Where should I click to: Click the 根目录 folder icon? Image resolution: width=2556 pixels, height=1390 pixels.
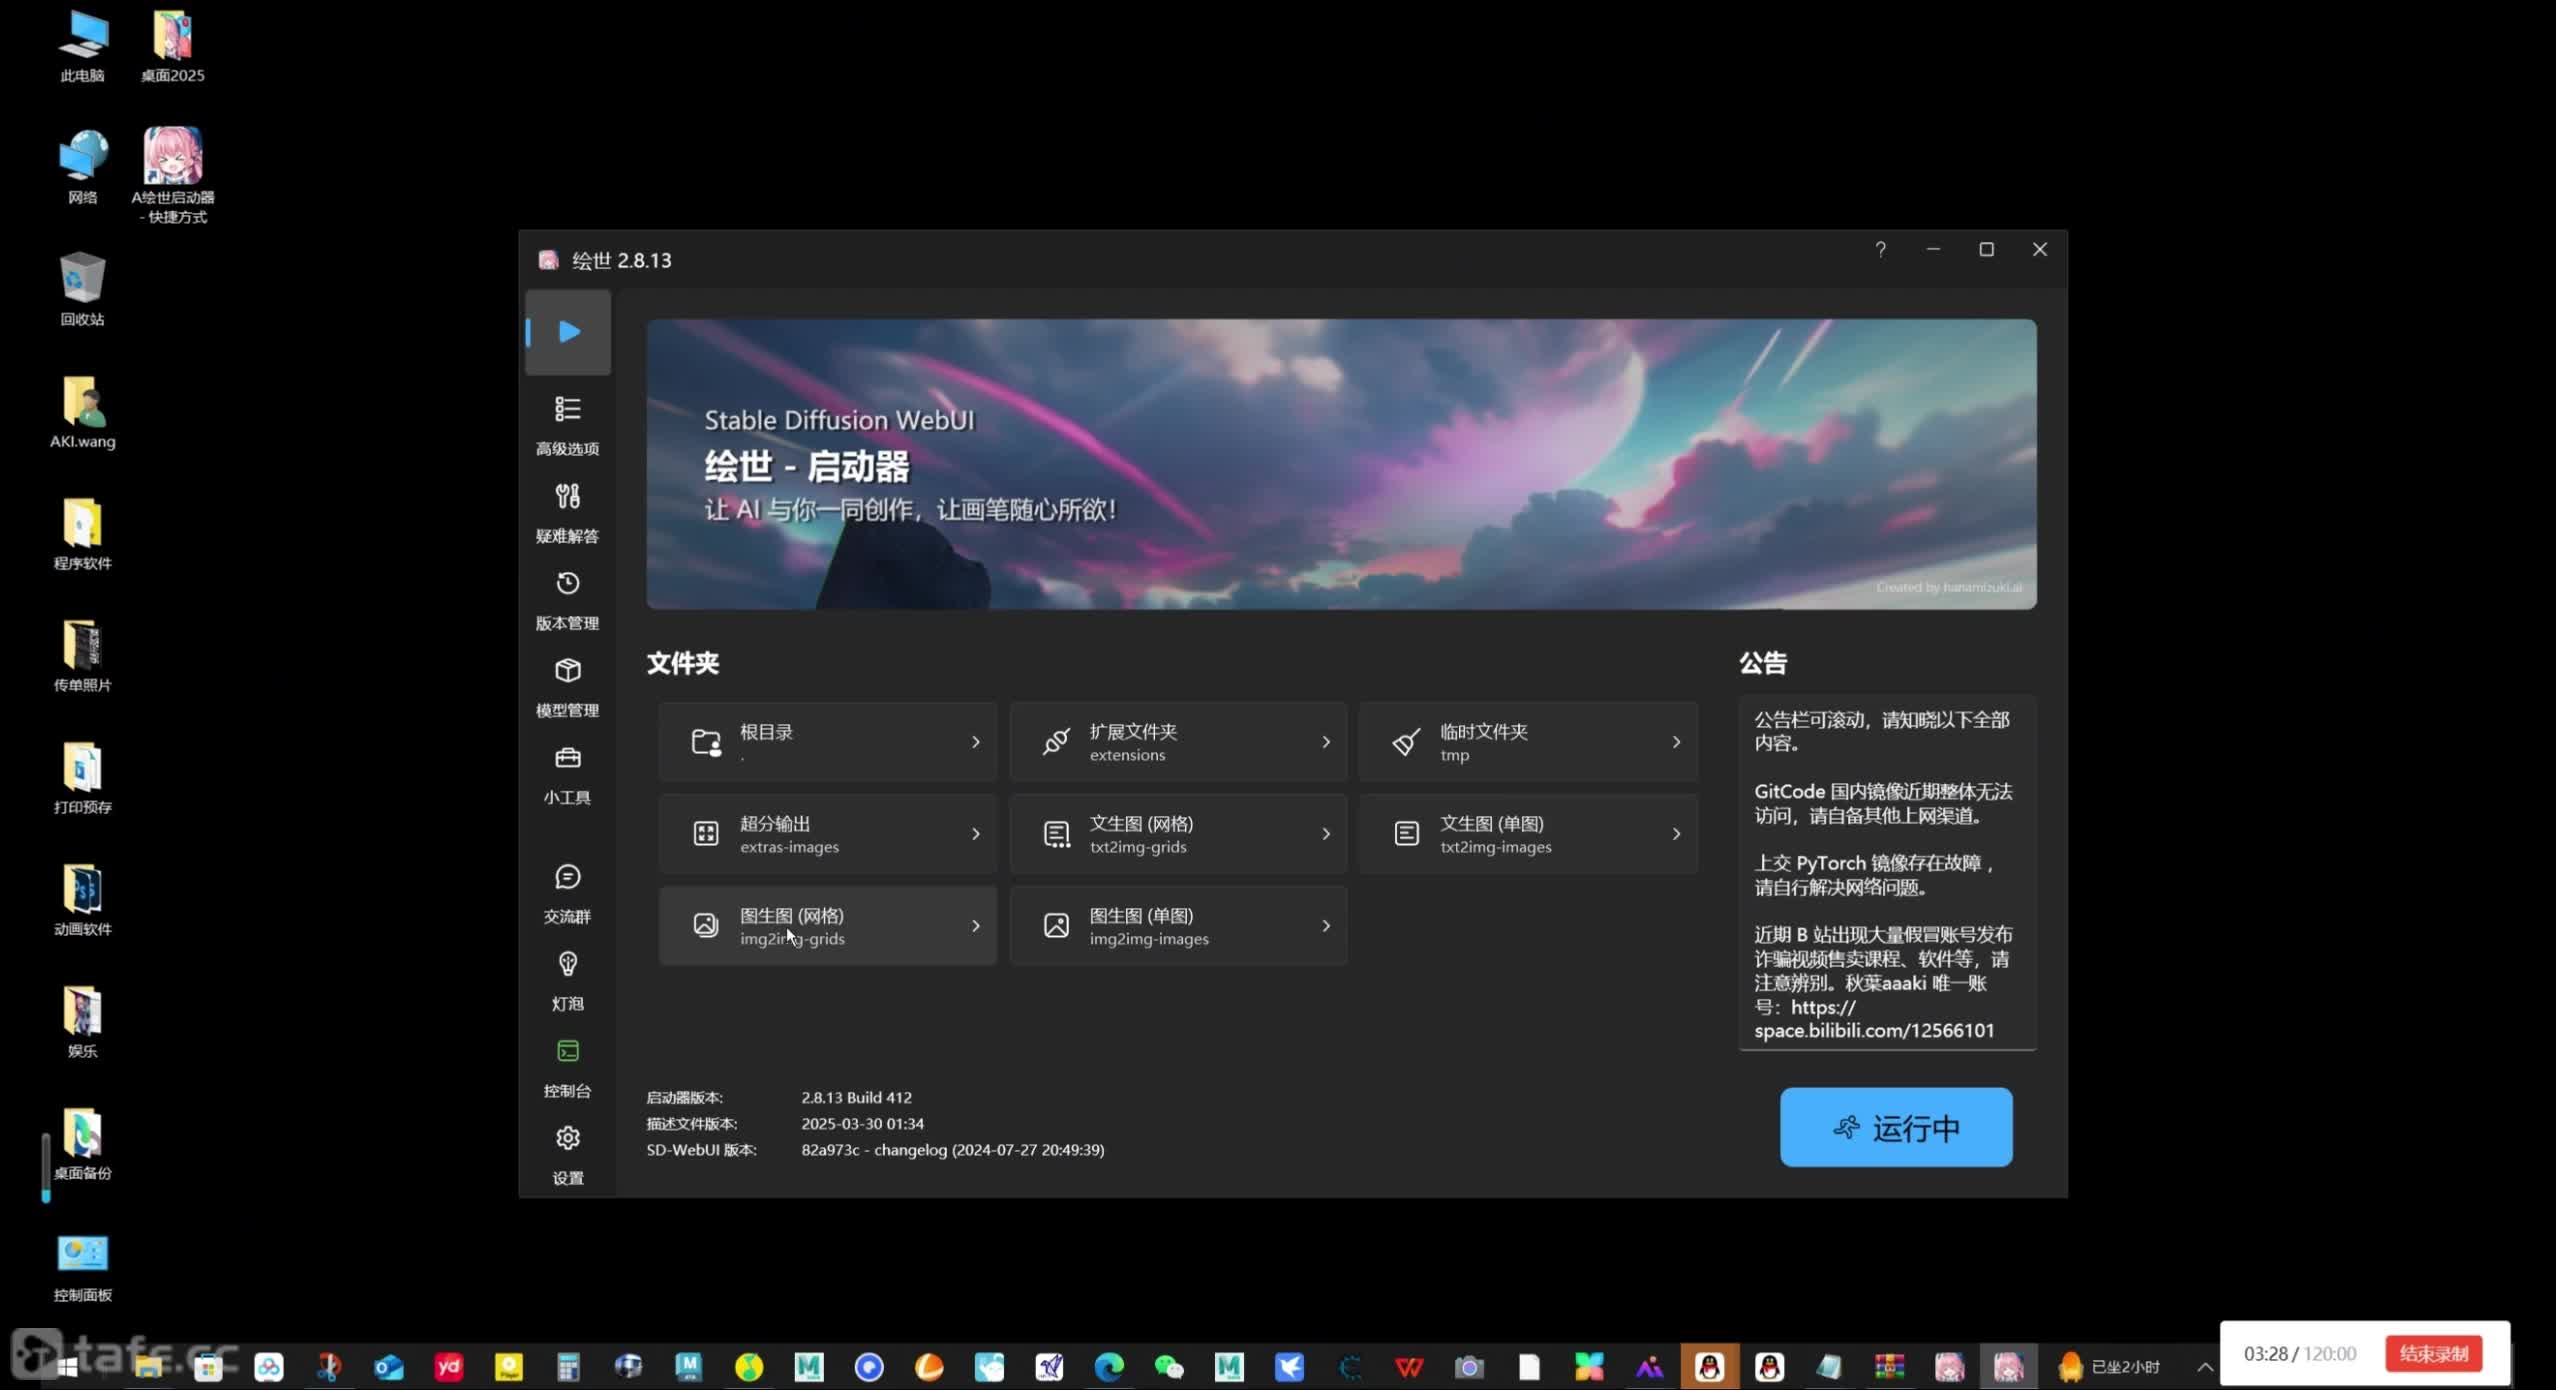[x=706, y=742]
